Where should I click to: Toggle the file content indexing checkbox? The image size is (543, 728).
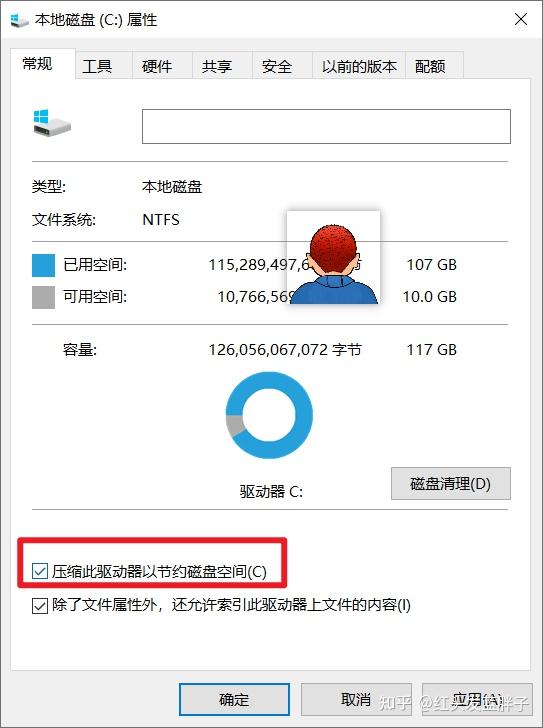point(40,605)
